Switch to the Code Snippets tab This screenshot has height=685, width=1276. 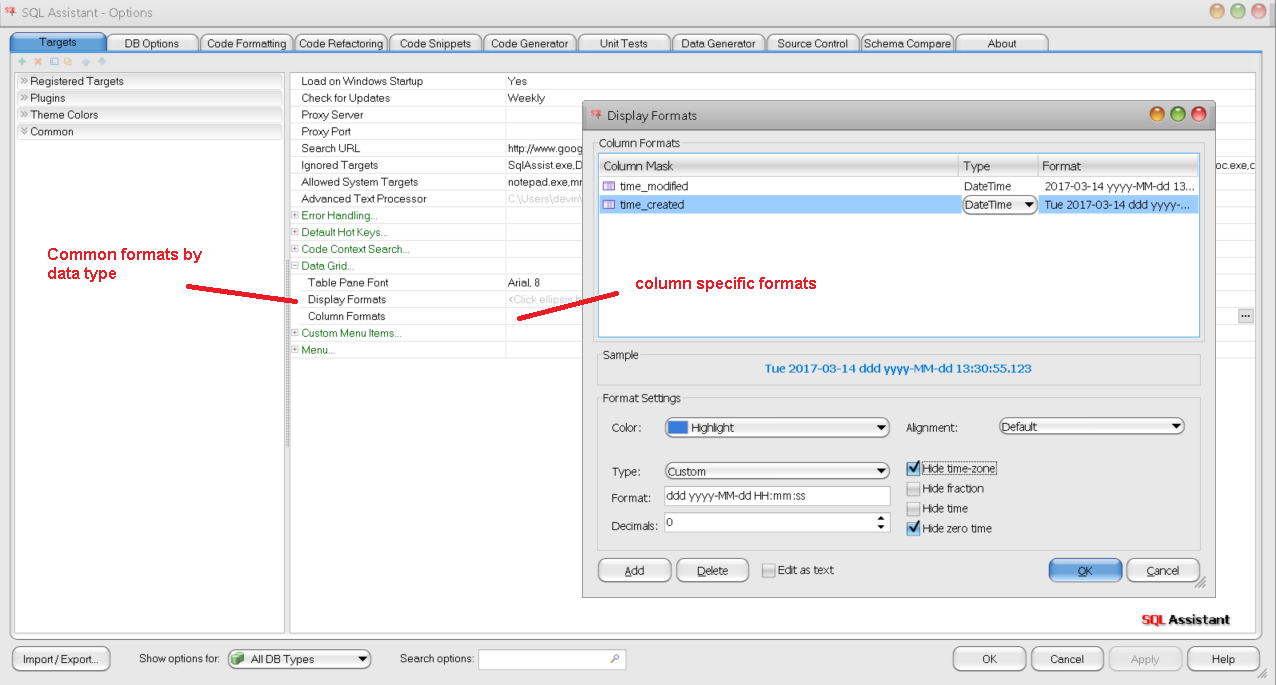[x=435, y=43]
